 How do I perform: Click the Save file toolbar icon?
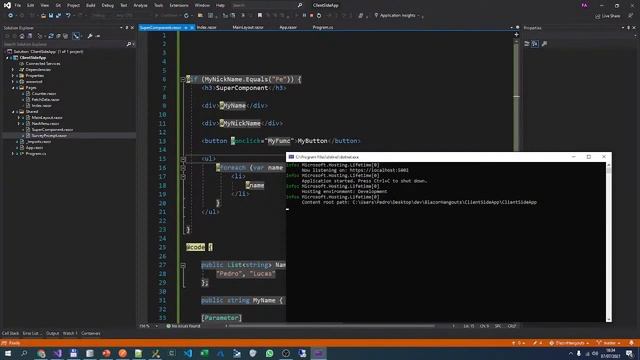(x=51, y=16)
